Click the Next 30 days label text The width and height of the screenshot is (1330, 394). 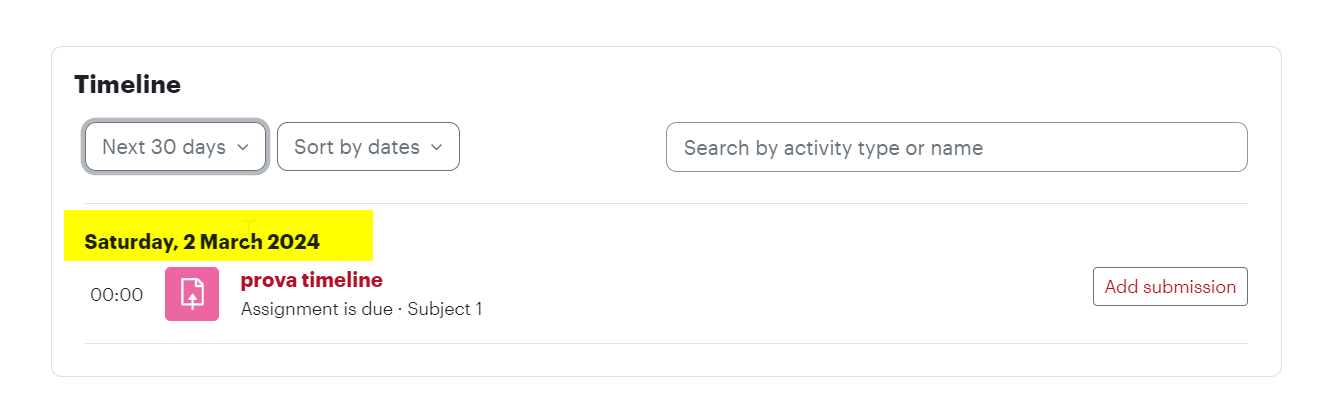tap(164, 147)
